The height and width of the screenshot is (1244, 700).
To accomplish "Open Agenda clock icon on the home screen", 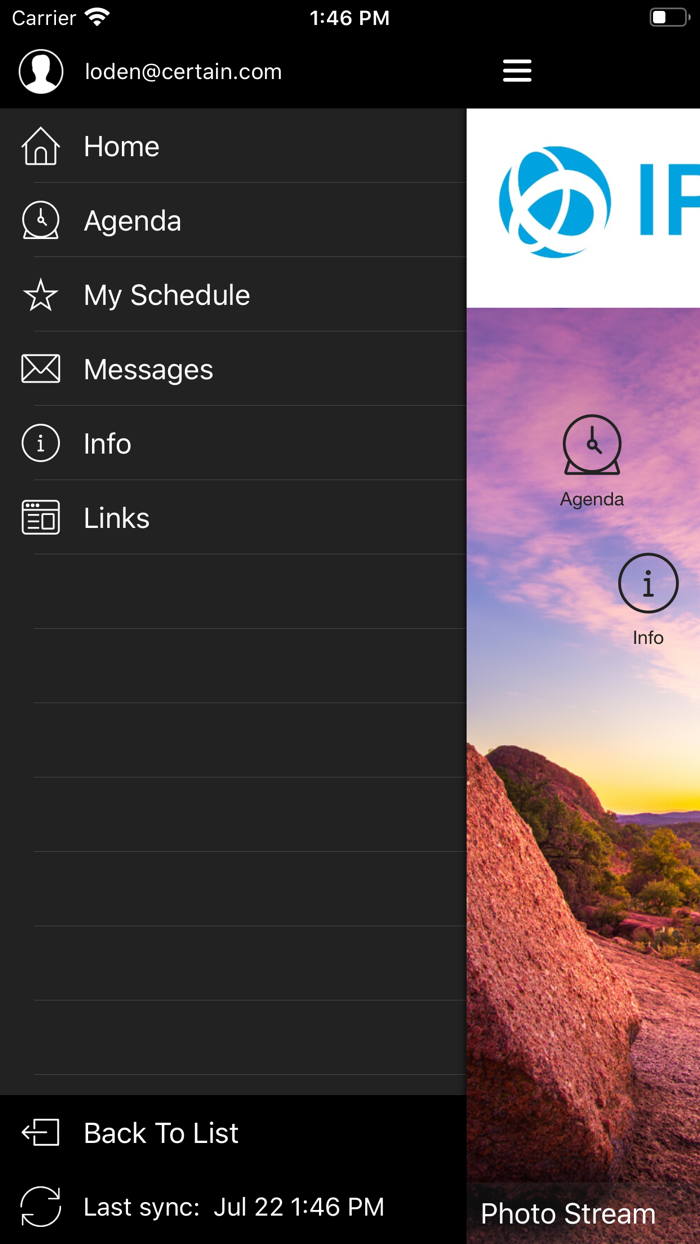I will point(592,445).
